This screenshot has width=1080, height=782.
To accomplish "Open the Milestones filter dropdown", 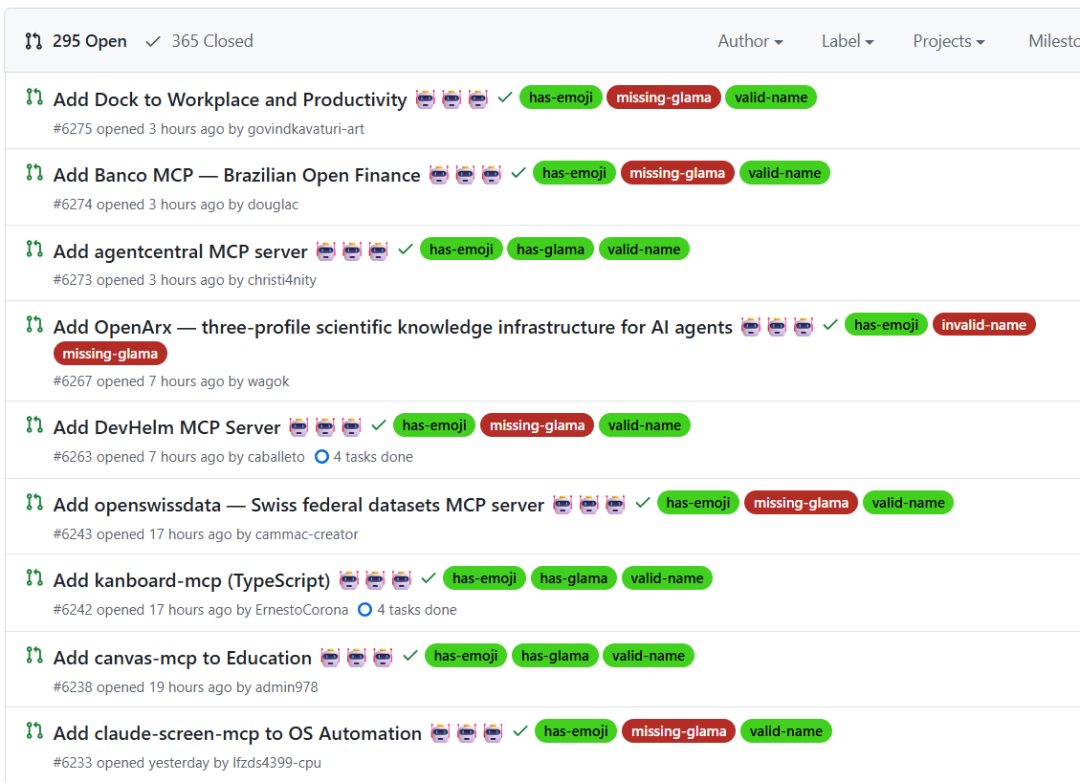I will click(x=1054, y=41).
